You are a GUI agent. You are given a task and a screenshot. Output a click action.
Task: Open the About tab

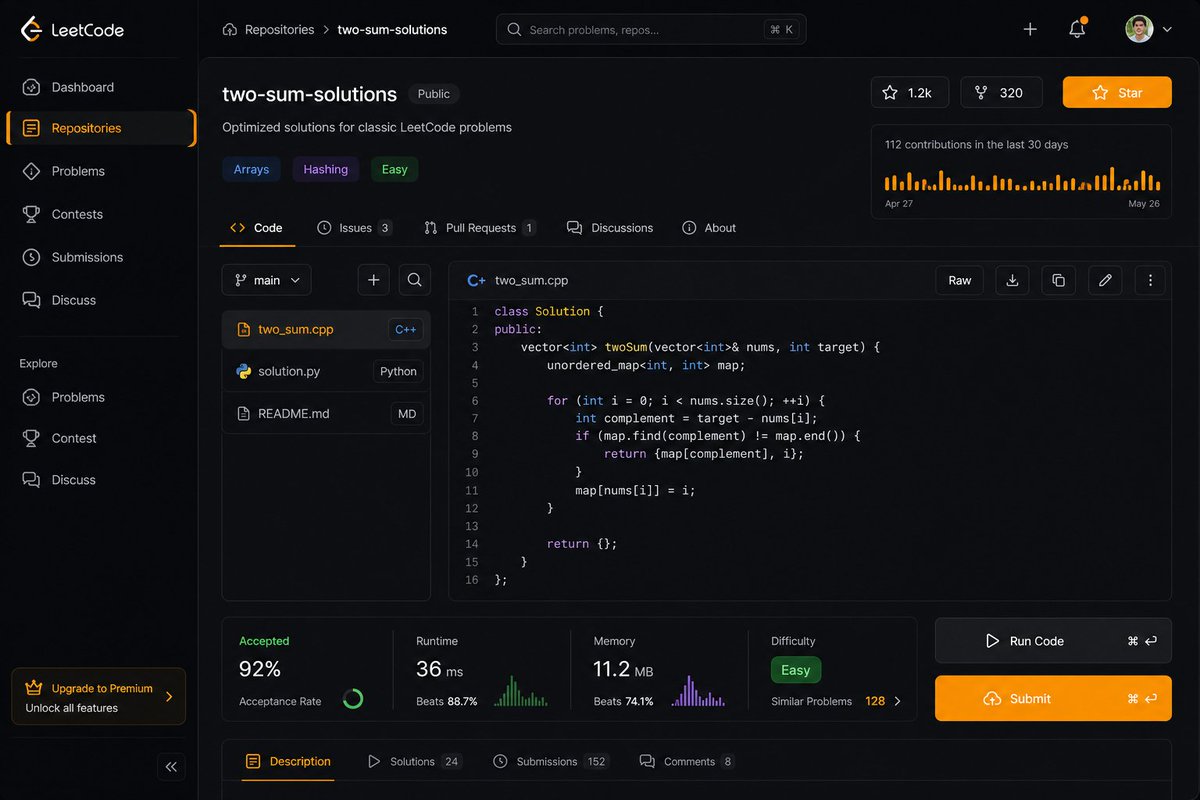point(709,228)
